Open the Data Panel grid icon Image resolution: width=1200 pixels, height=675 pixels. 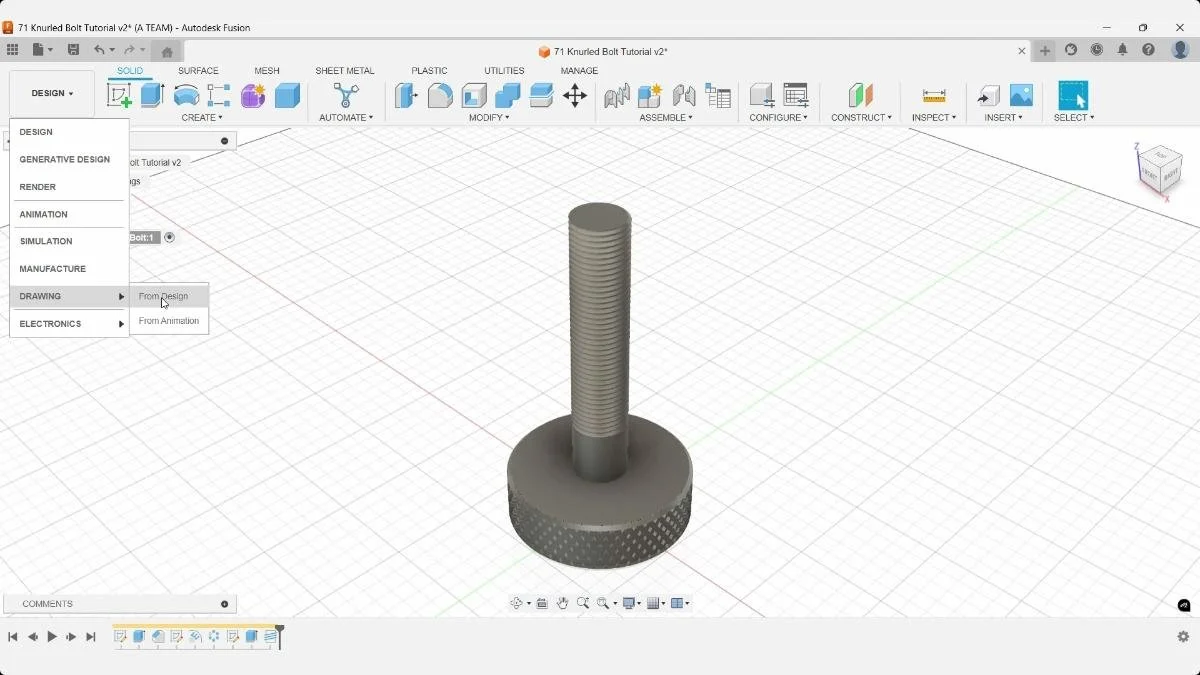[x=12, y=50]
